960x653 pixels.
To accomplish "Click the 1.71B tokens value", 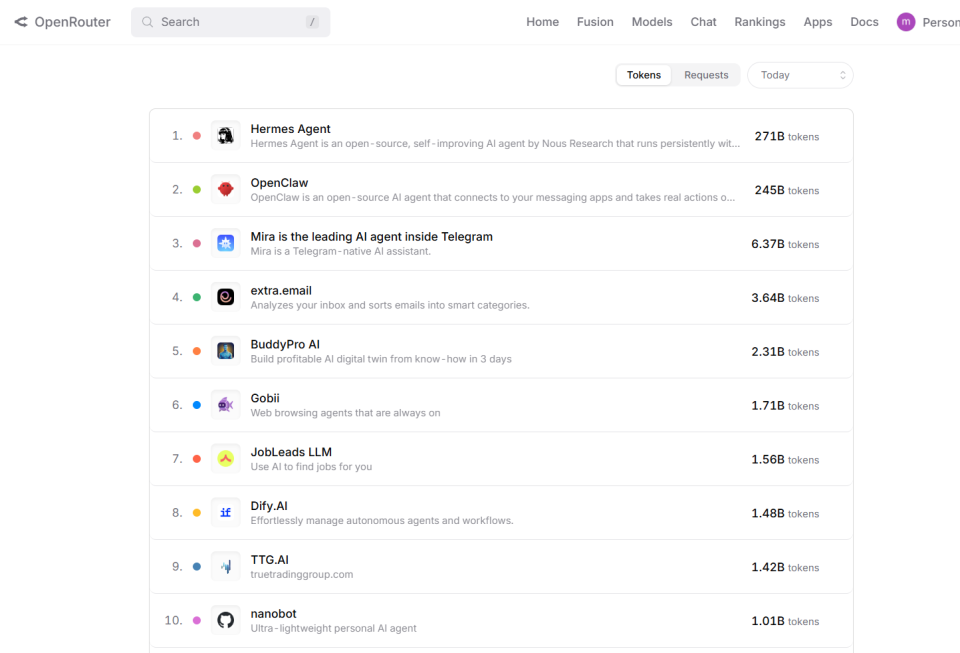I will click(x=786, y=406).
